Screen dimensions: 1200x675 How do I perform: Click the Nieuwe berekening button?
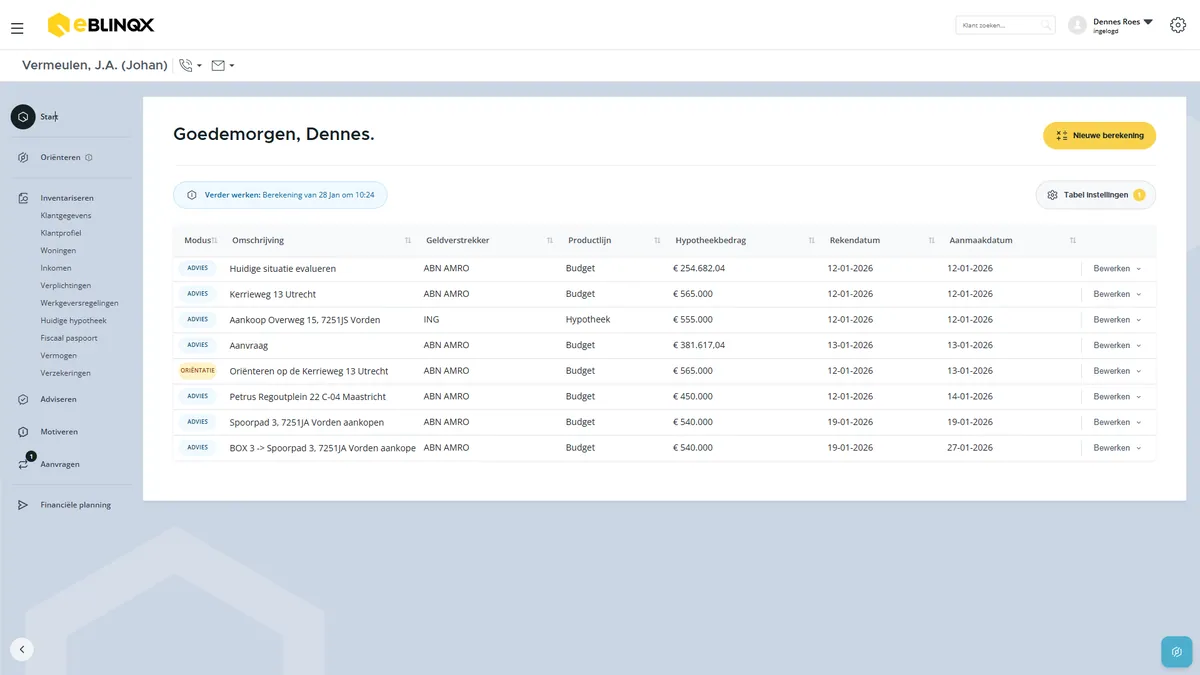1099,136
